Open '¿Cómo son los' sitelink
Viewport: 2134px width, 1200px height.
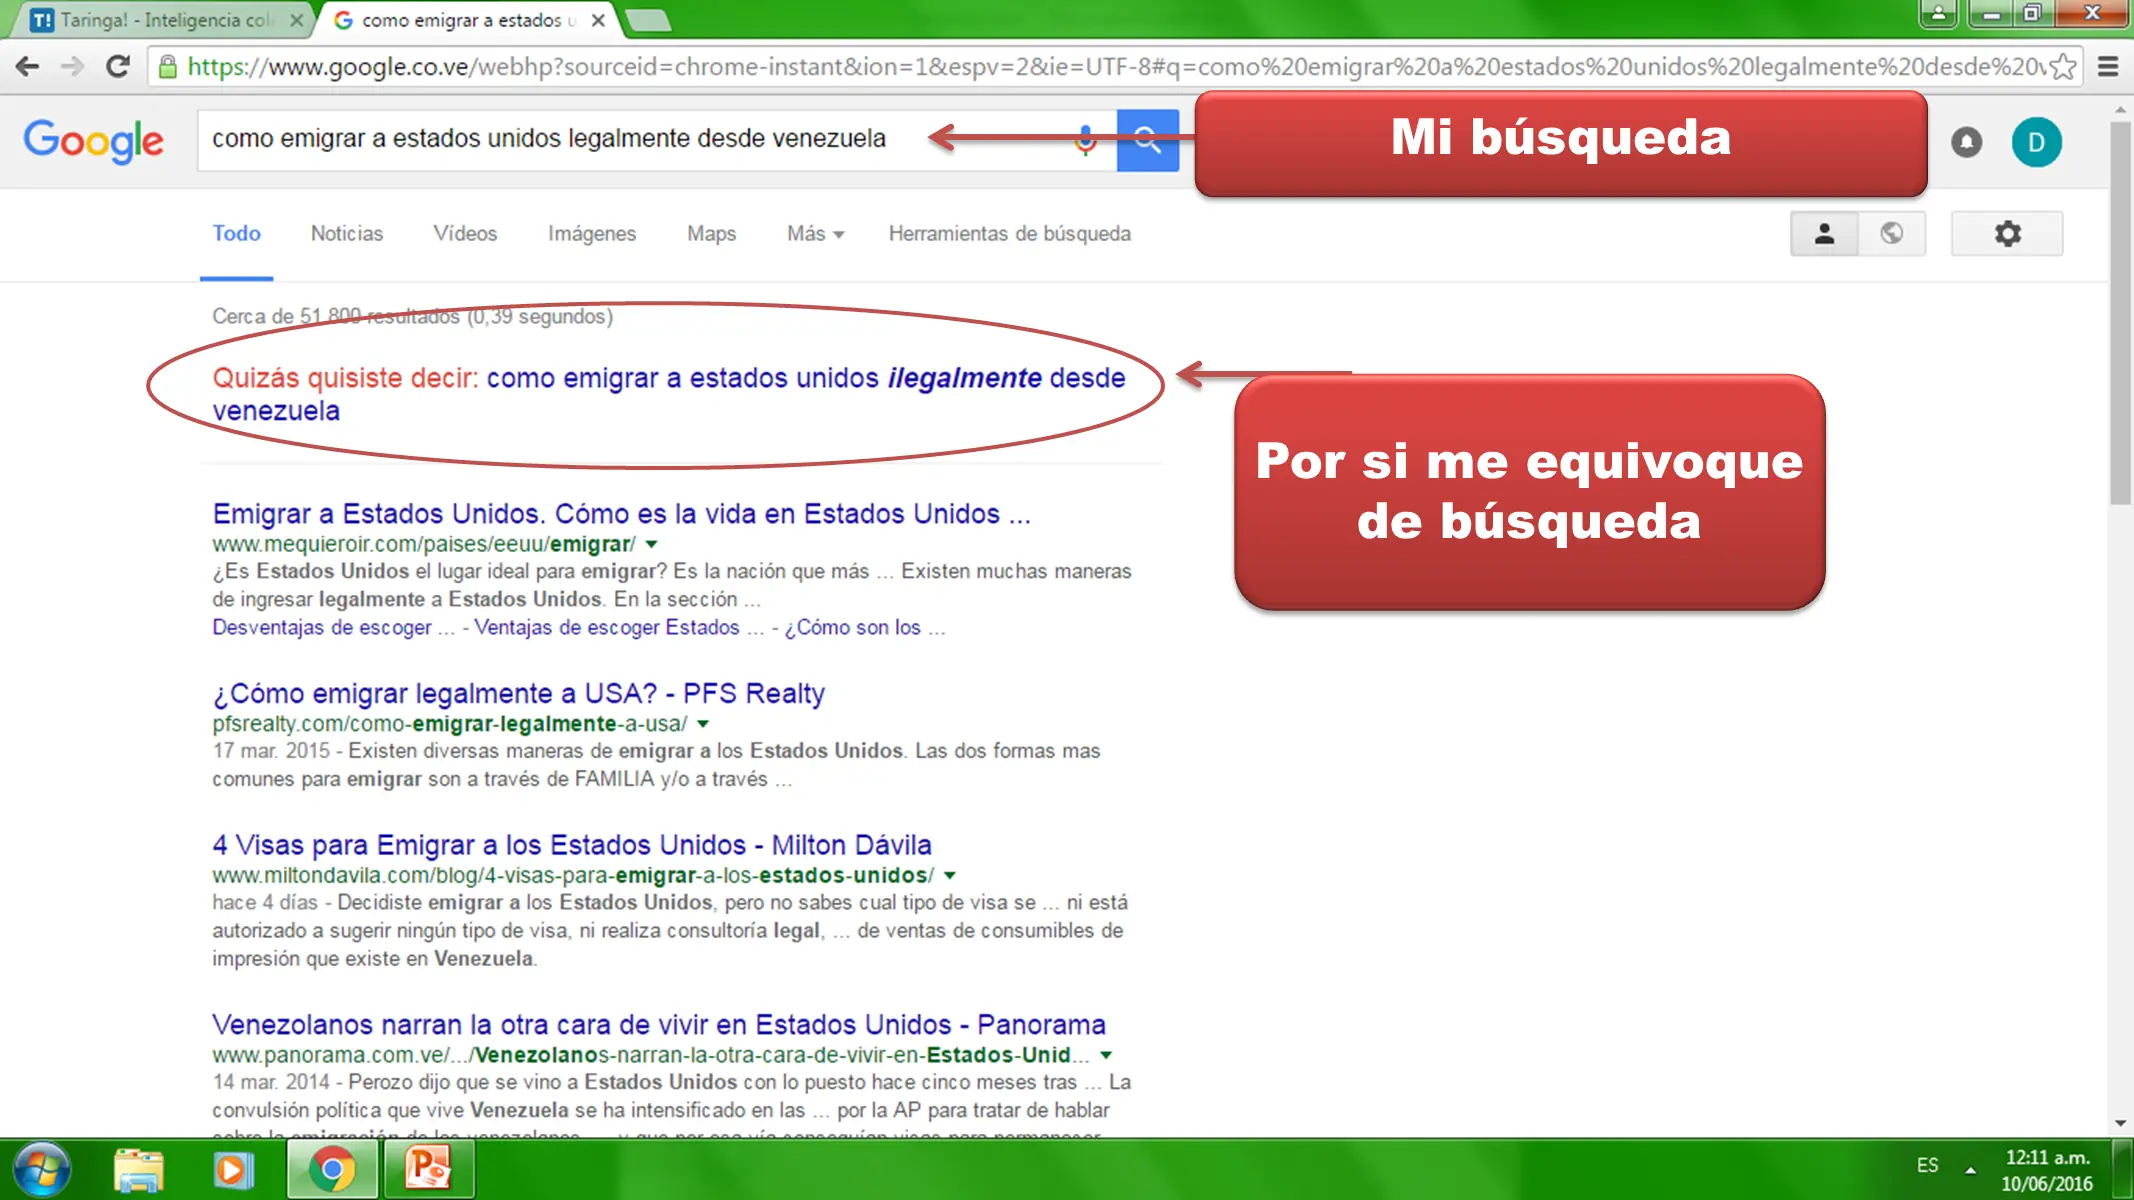(865, 627)
